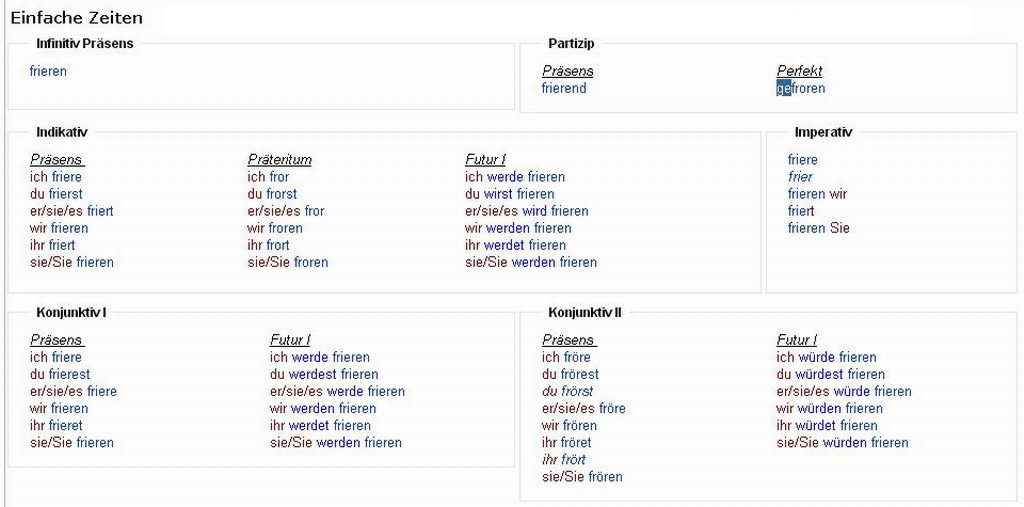This screenshot has width=1024, height=507.
Task: Click the italic imperative "frier"
Action: [x=800, y=177]
